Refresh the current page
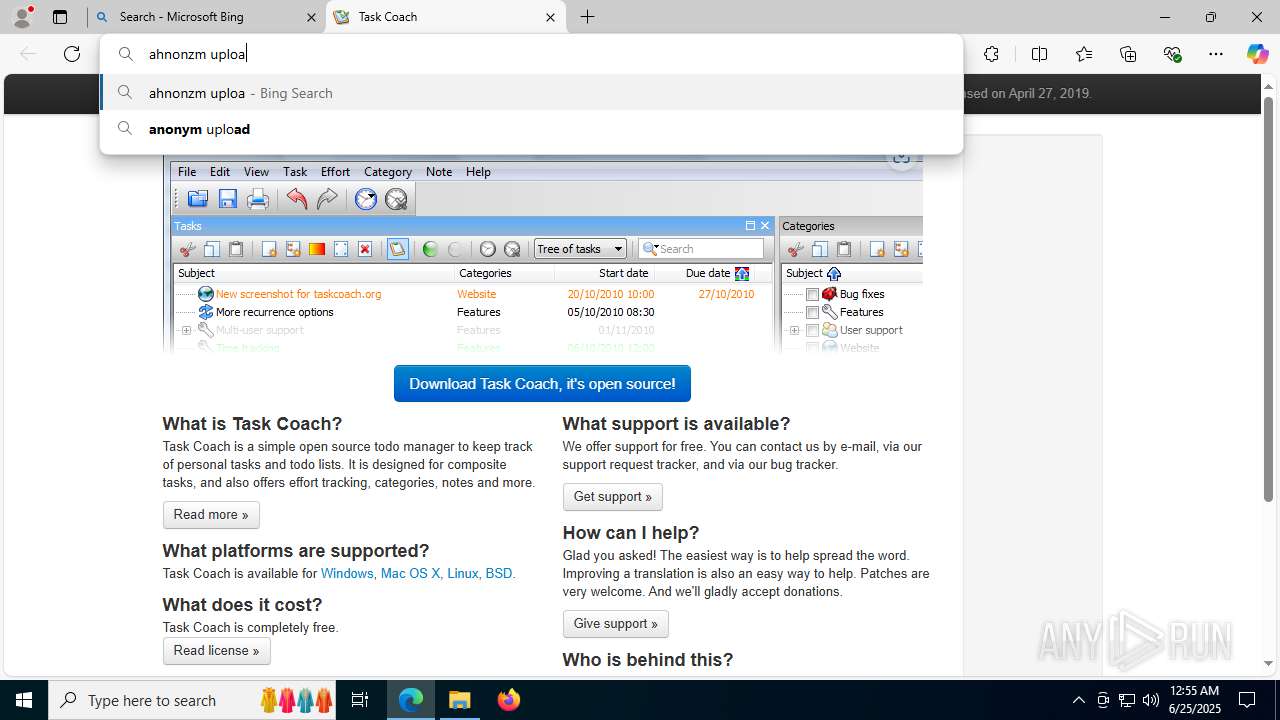Image resolution: width=1280 pixels, height=720 pixels. 72,54
